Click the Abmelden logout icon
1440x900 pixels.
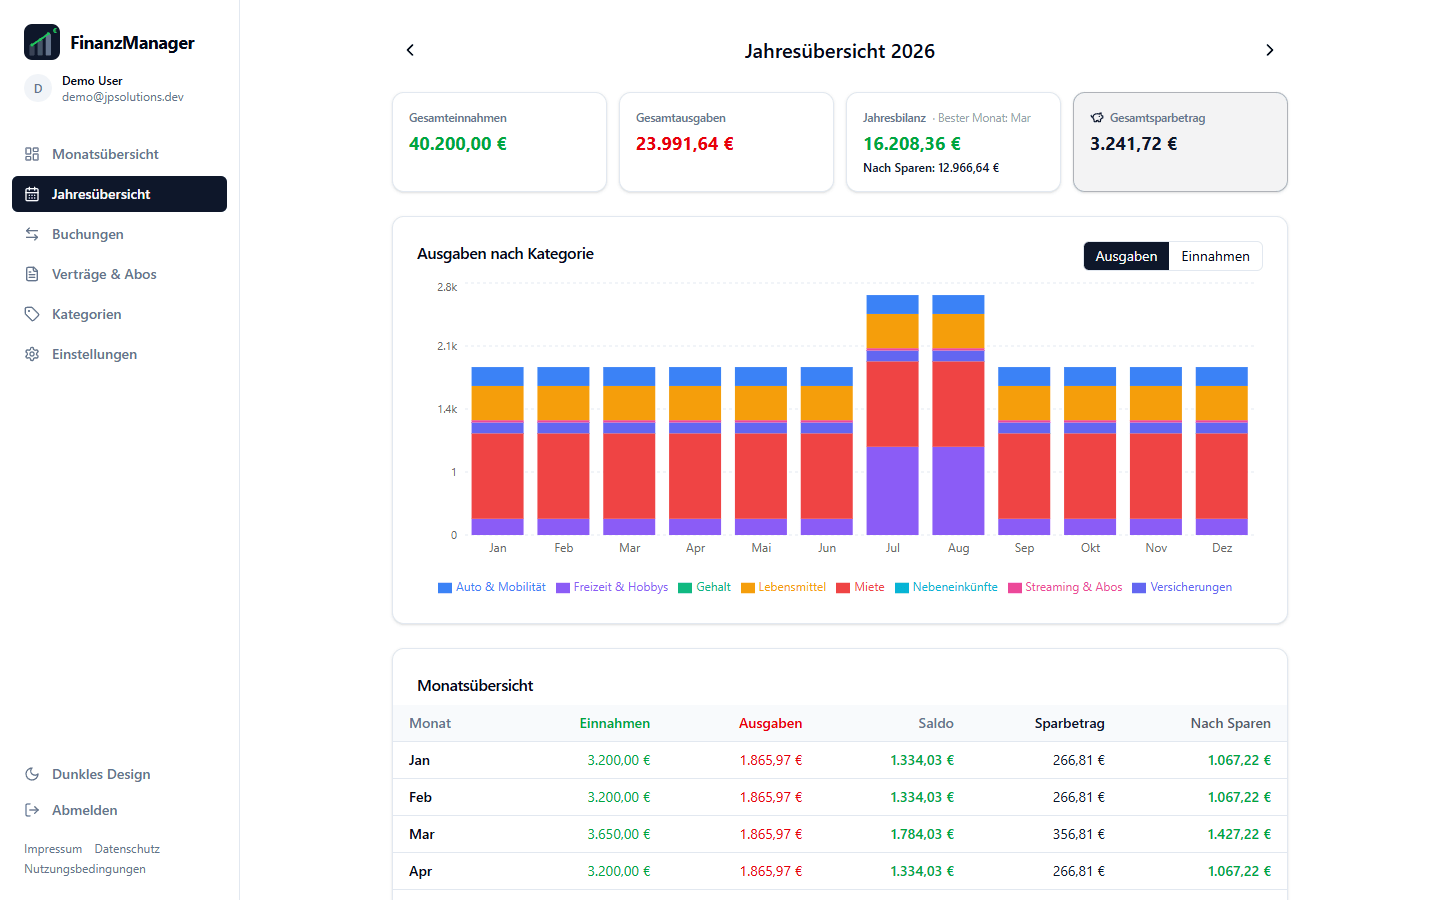point(32,810)
